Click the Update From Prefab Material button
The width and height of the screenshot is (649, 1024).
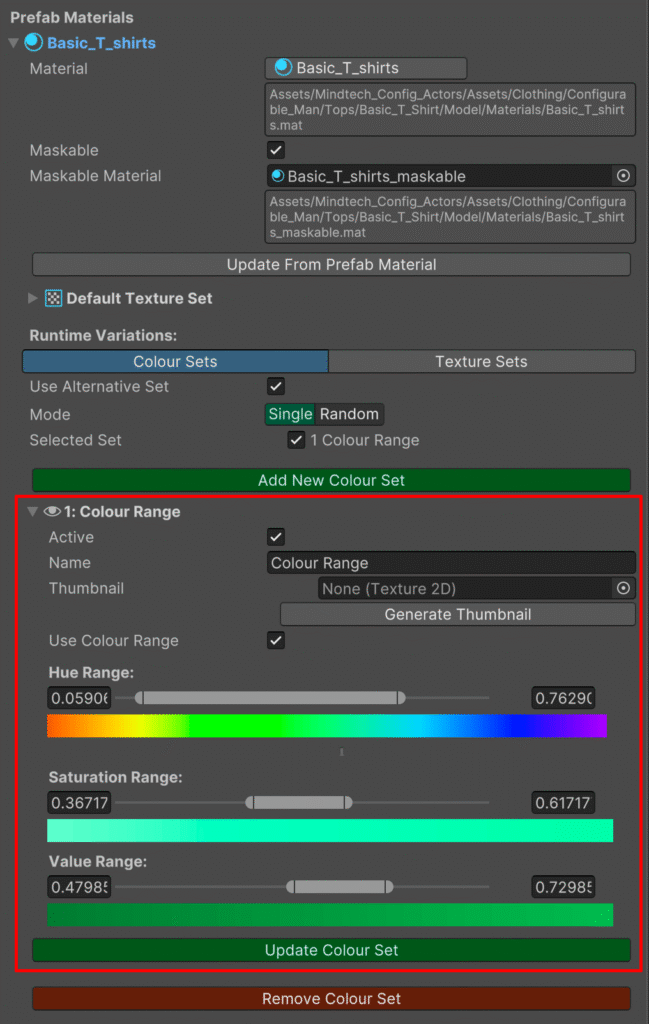click(x=331, y=265)
